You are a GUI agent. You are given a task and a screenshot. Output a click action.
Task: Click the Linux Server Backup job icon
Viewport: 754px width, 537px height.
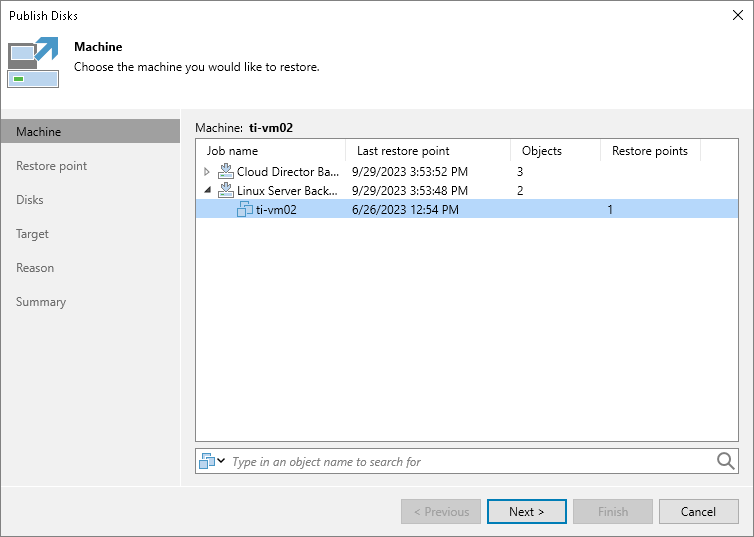pyautogui.click(x=226, y=190)
